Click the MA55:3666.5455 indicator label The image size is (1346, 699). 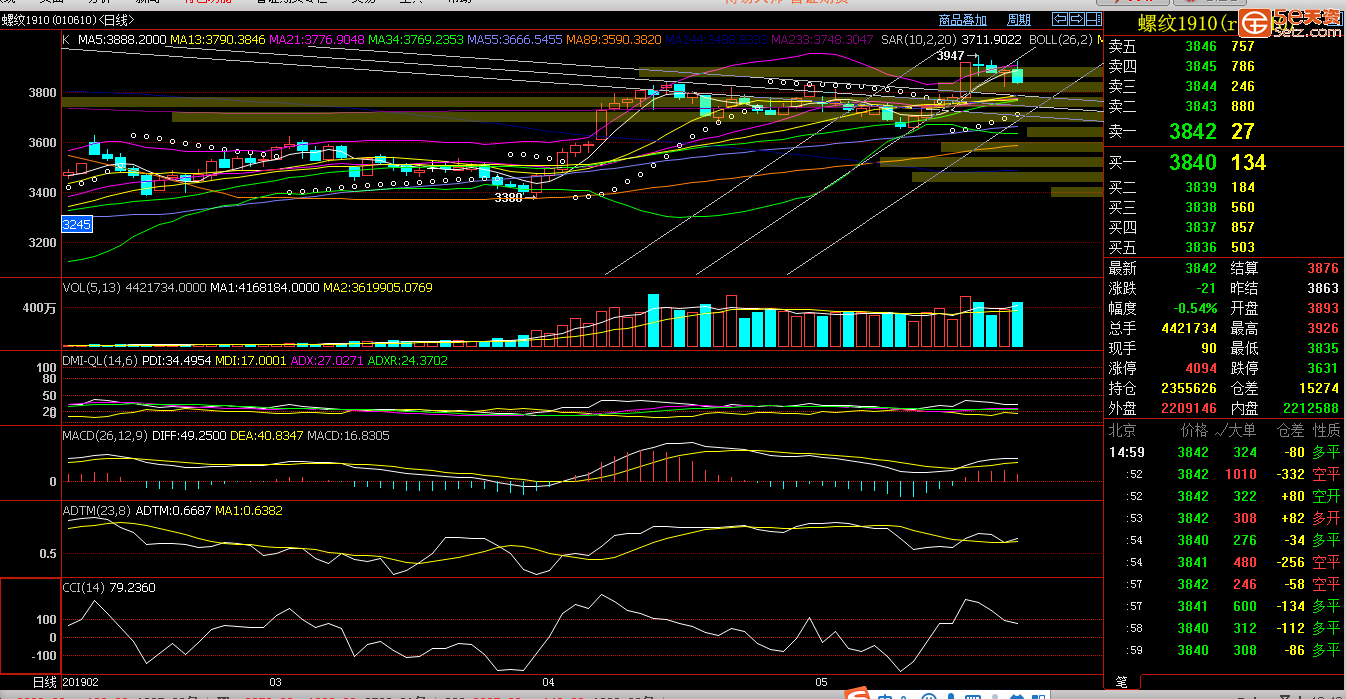pyautogui.click(x=515, y=40)
